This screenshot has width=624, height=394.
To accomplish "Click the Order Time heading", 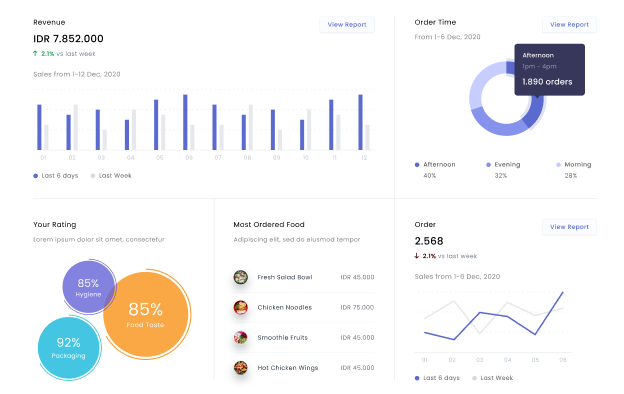I will [435, 22].
